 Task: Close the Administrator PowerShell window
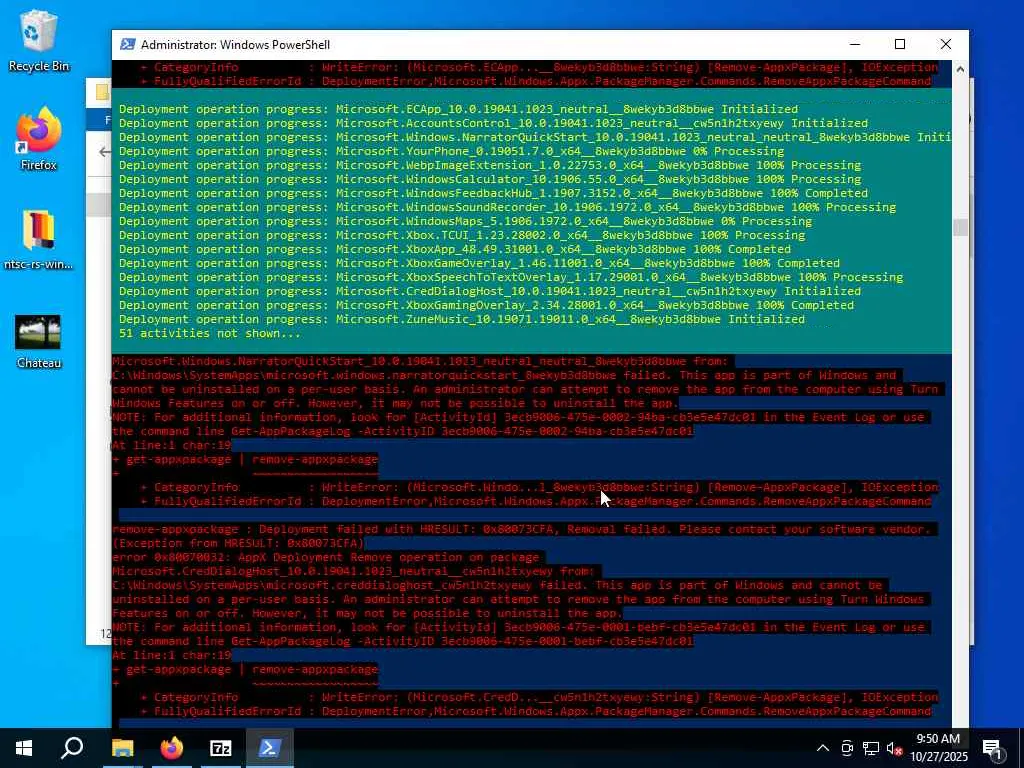coord(946,44)
